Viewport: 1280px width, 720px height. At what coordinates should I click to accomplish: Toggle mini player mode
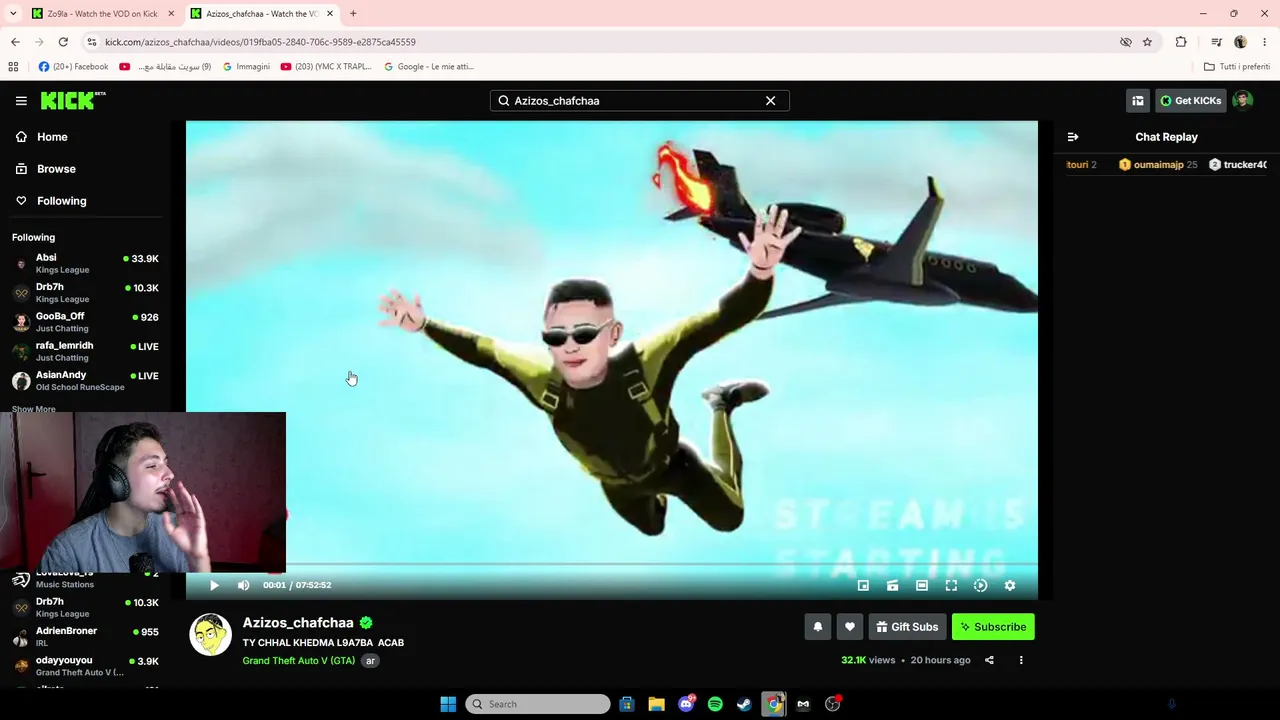click(x=863, y=585)
